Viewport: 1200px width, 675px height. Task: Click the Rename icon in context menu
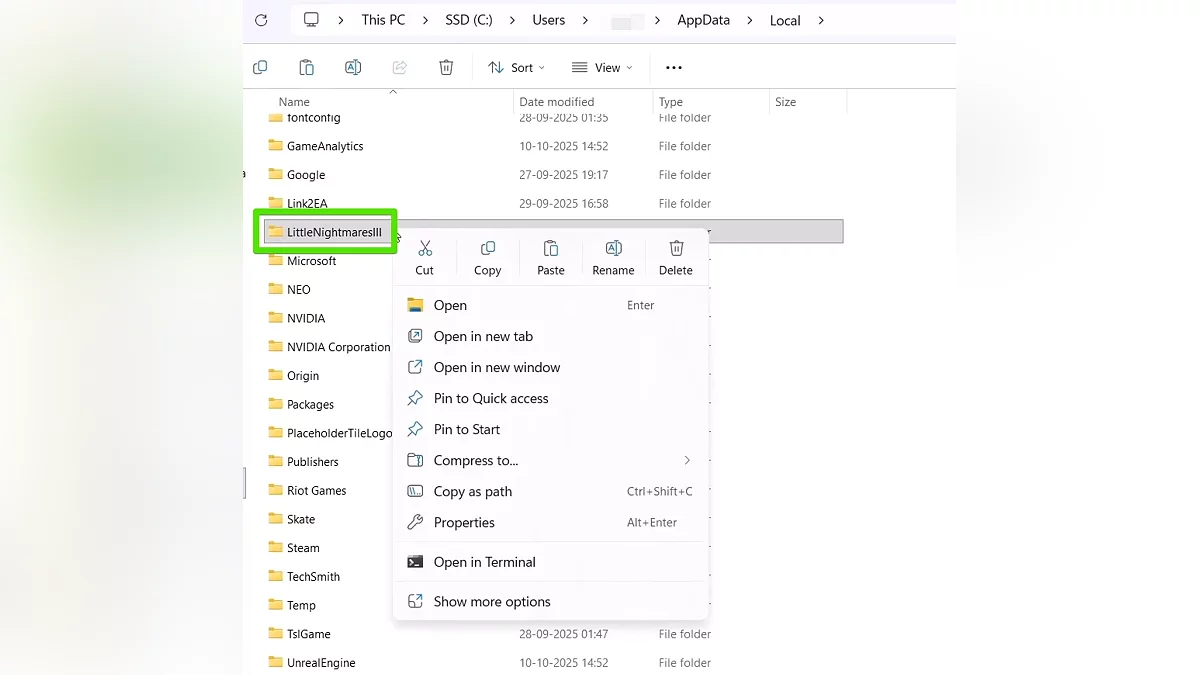613,249
